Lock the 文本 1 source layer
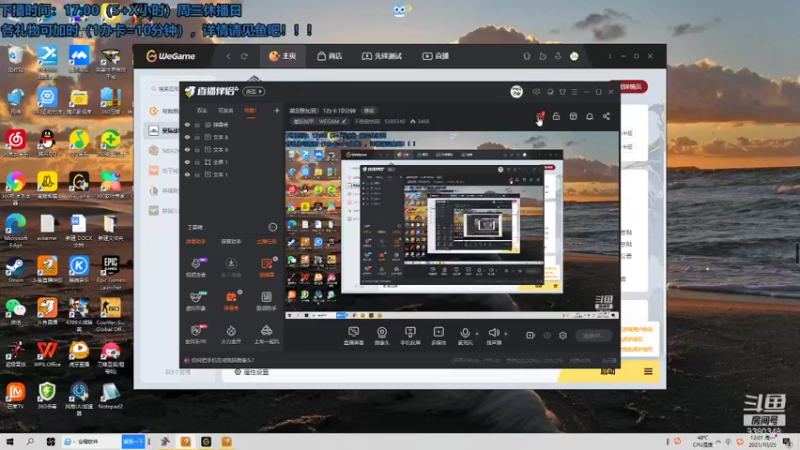800x450 pixels. (197, 174)
